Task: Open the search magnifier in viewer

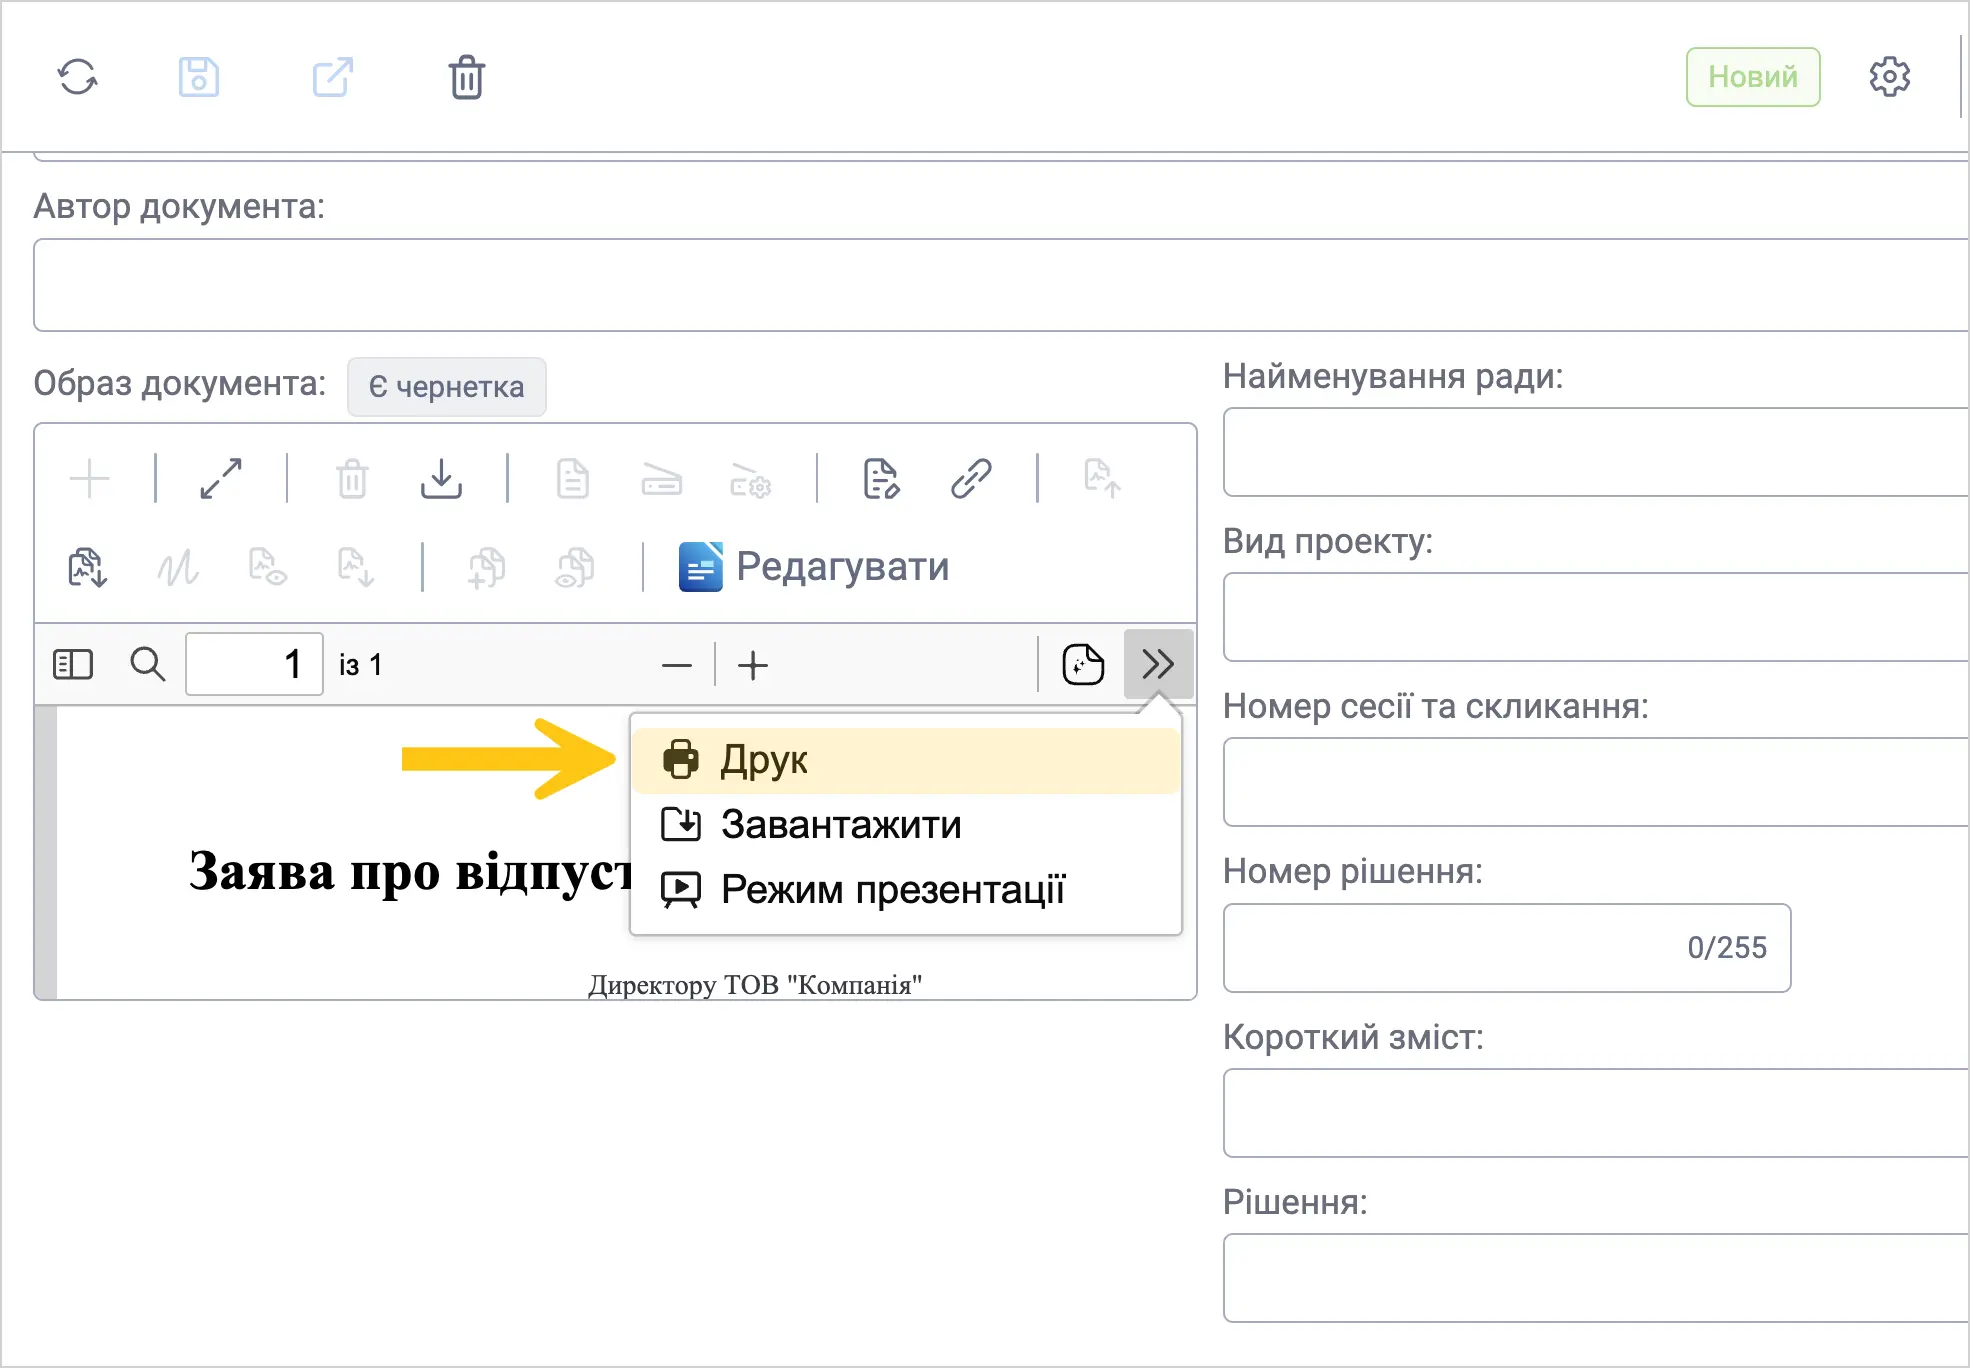Action: point(148,664)
